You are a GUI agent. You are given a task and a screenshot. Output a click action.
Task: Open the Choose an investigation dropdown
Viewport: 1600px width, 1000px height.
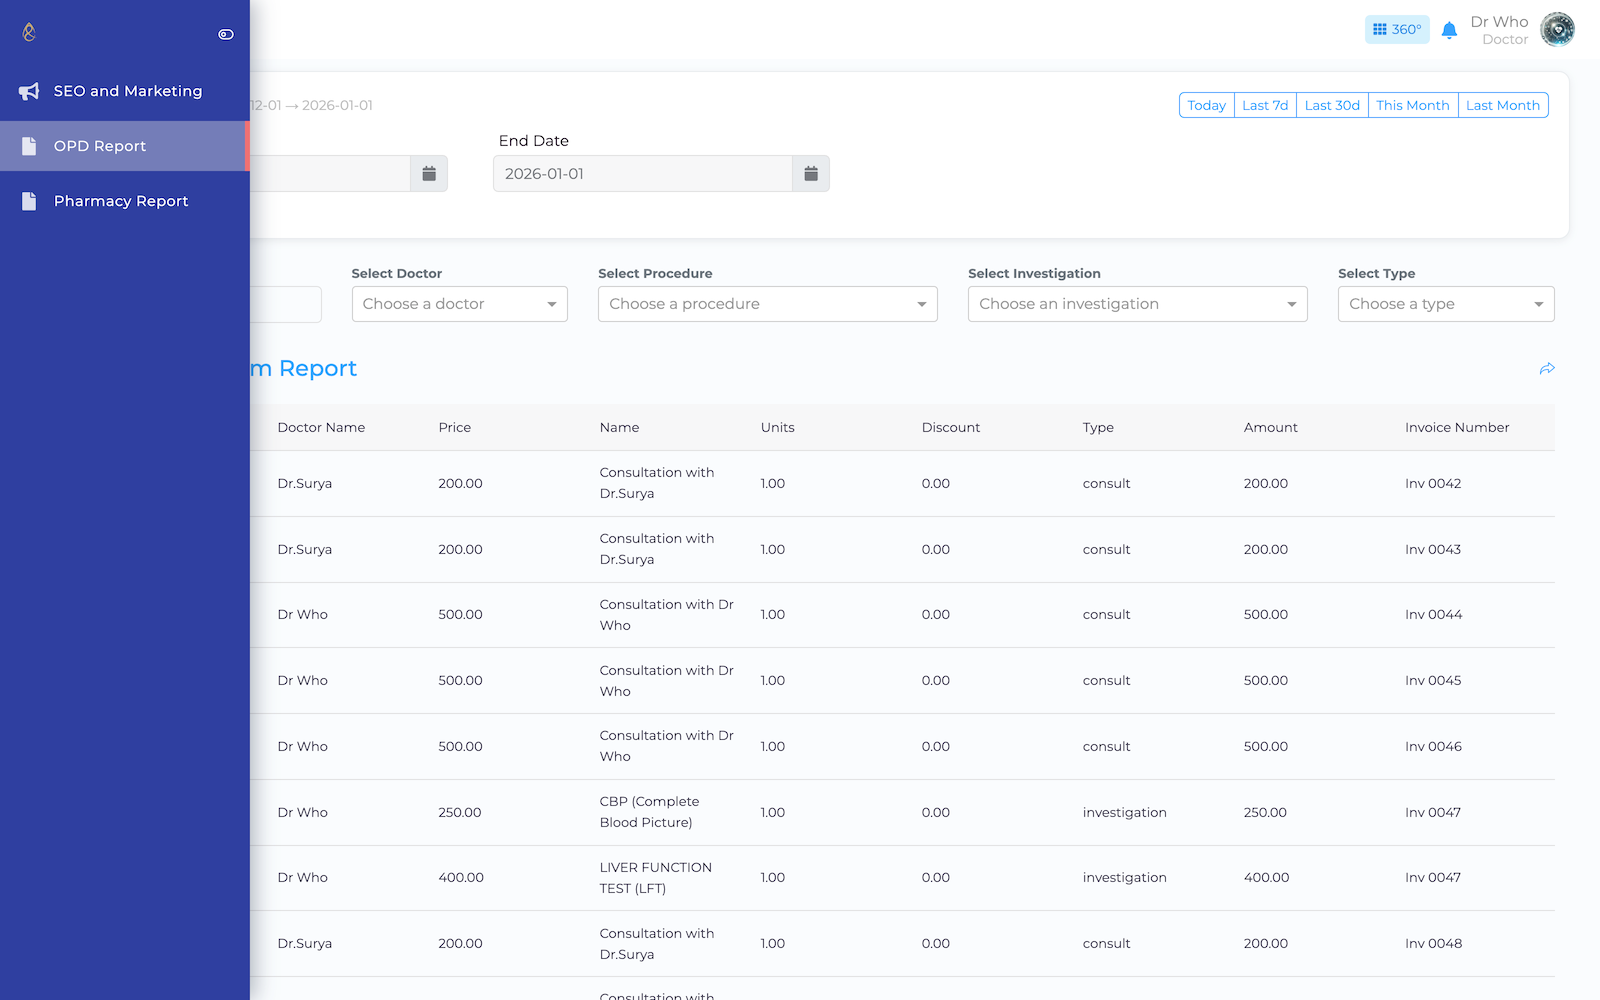tap(1137, 304)
